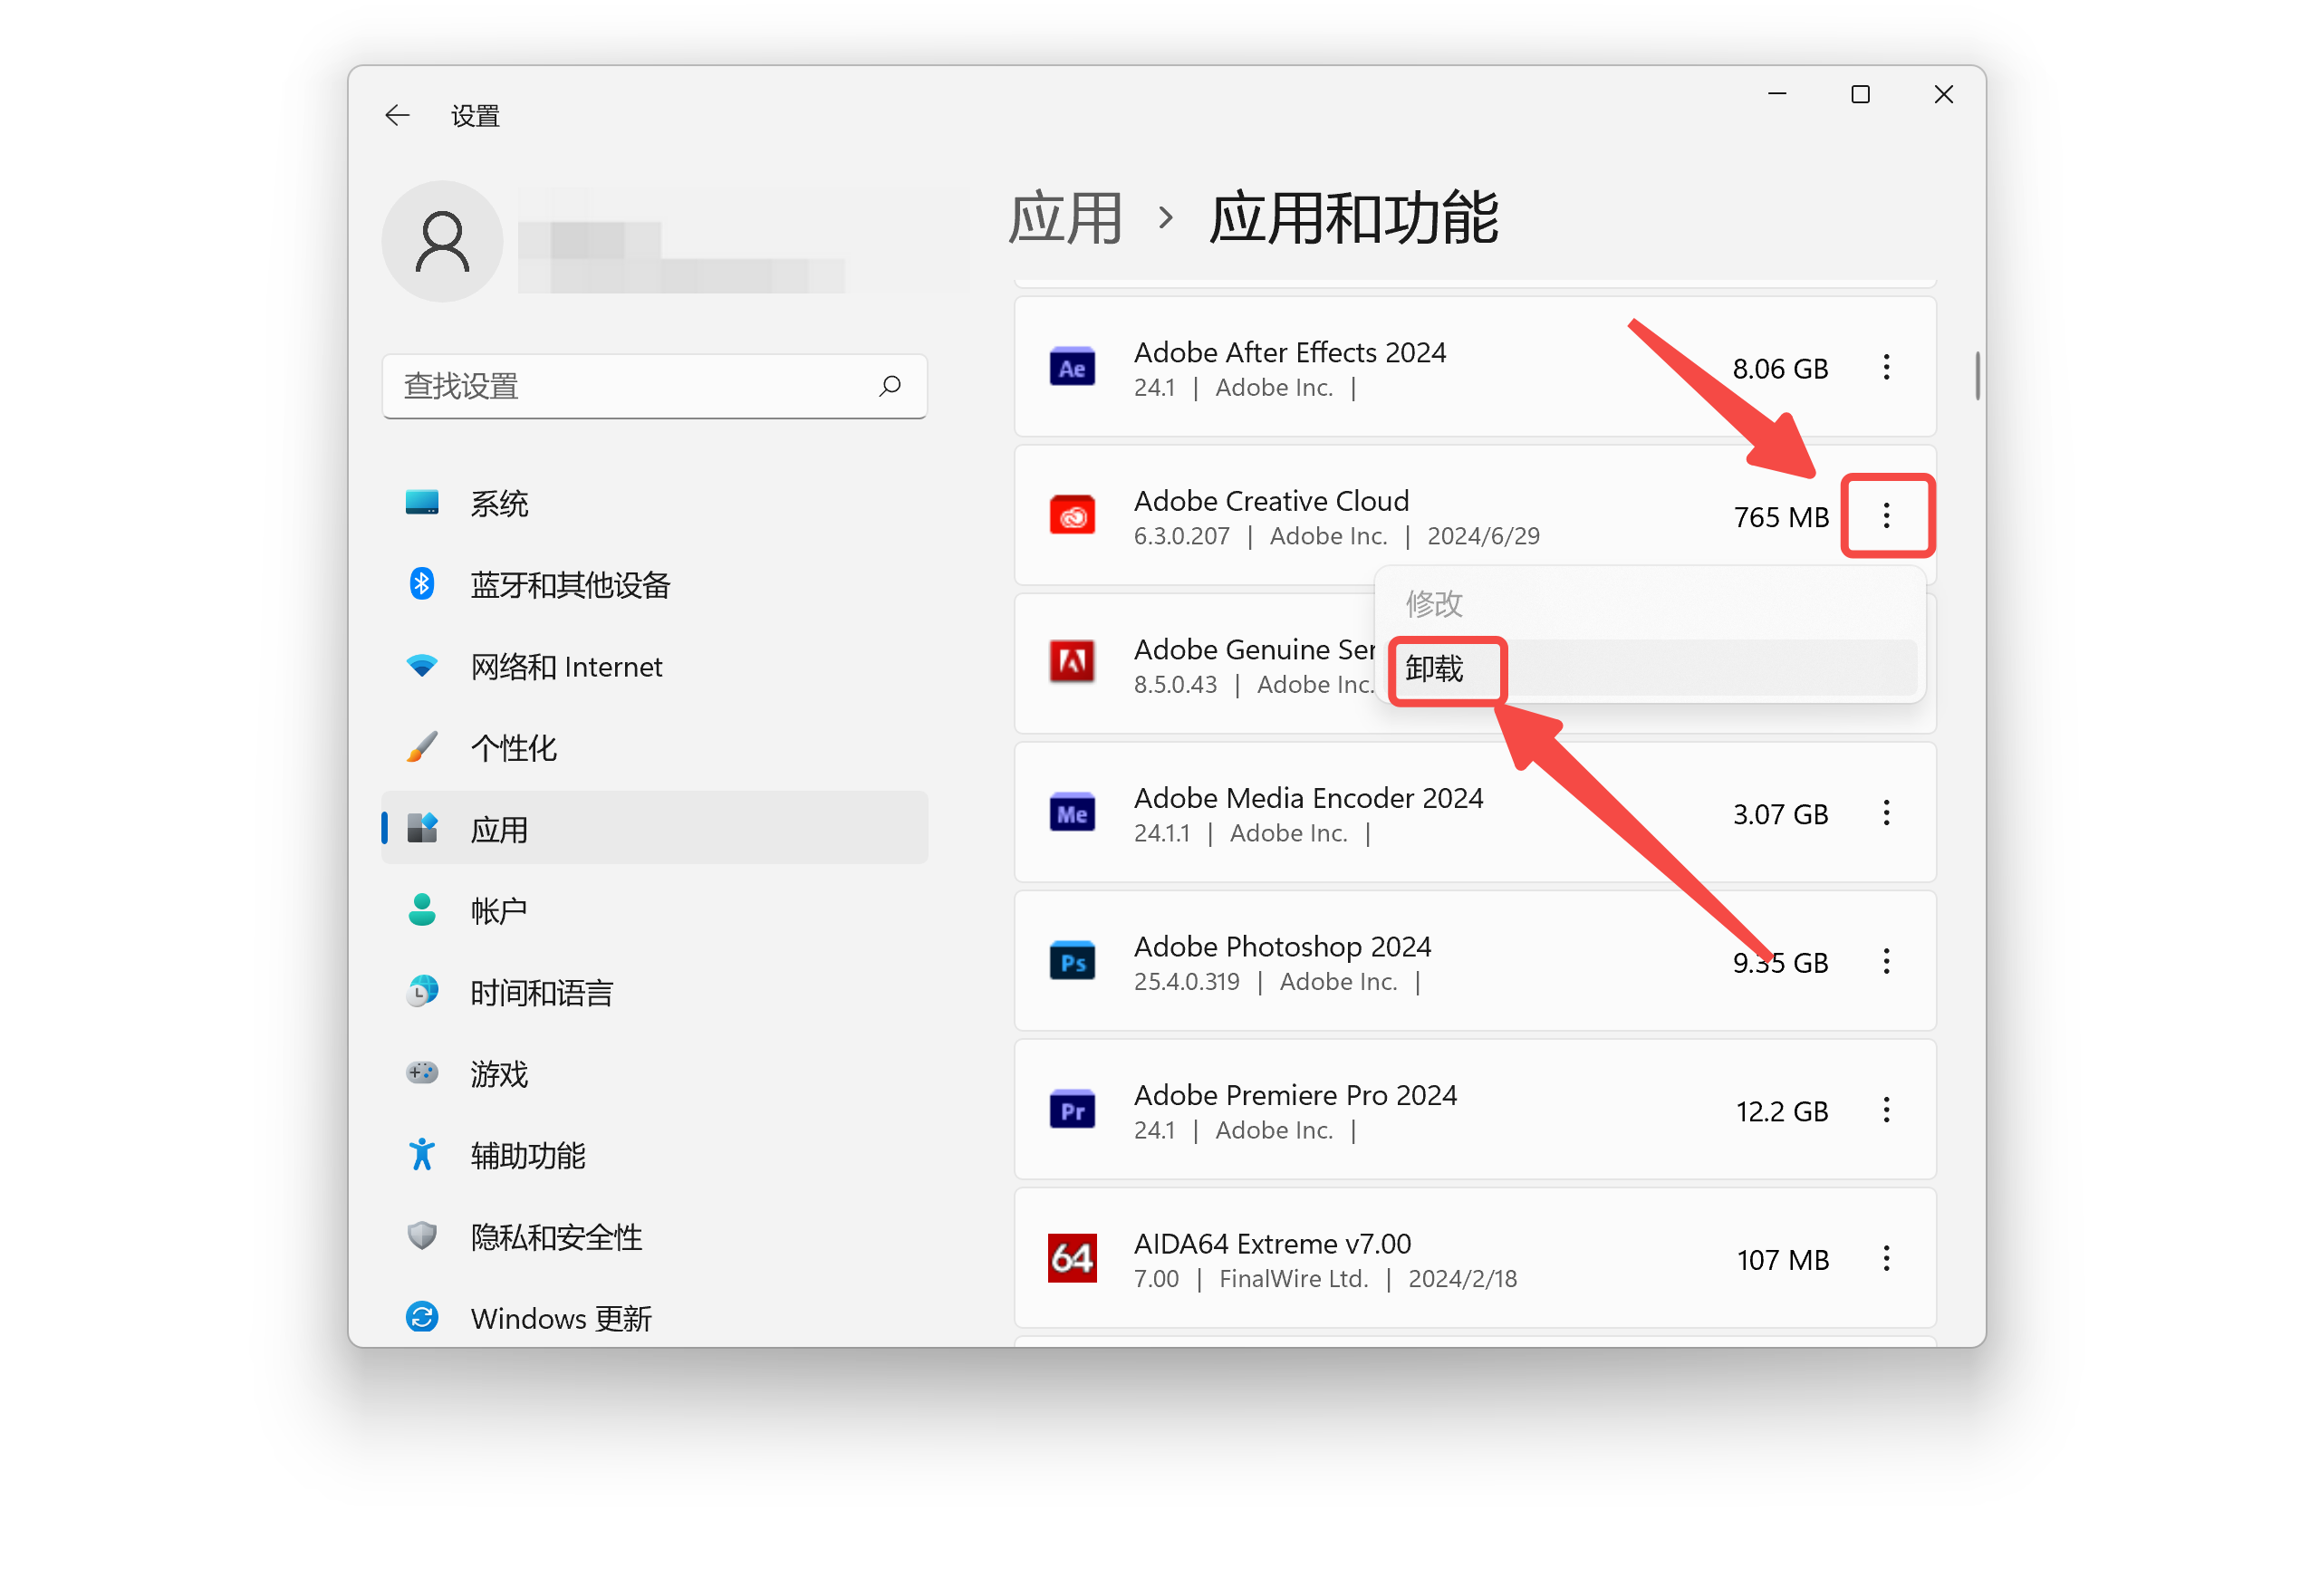Close the Settings window
The height and width of the screenshot is (1596, 2320).
pos(1943,94)
